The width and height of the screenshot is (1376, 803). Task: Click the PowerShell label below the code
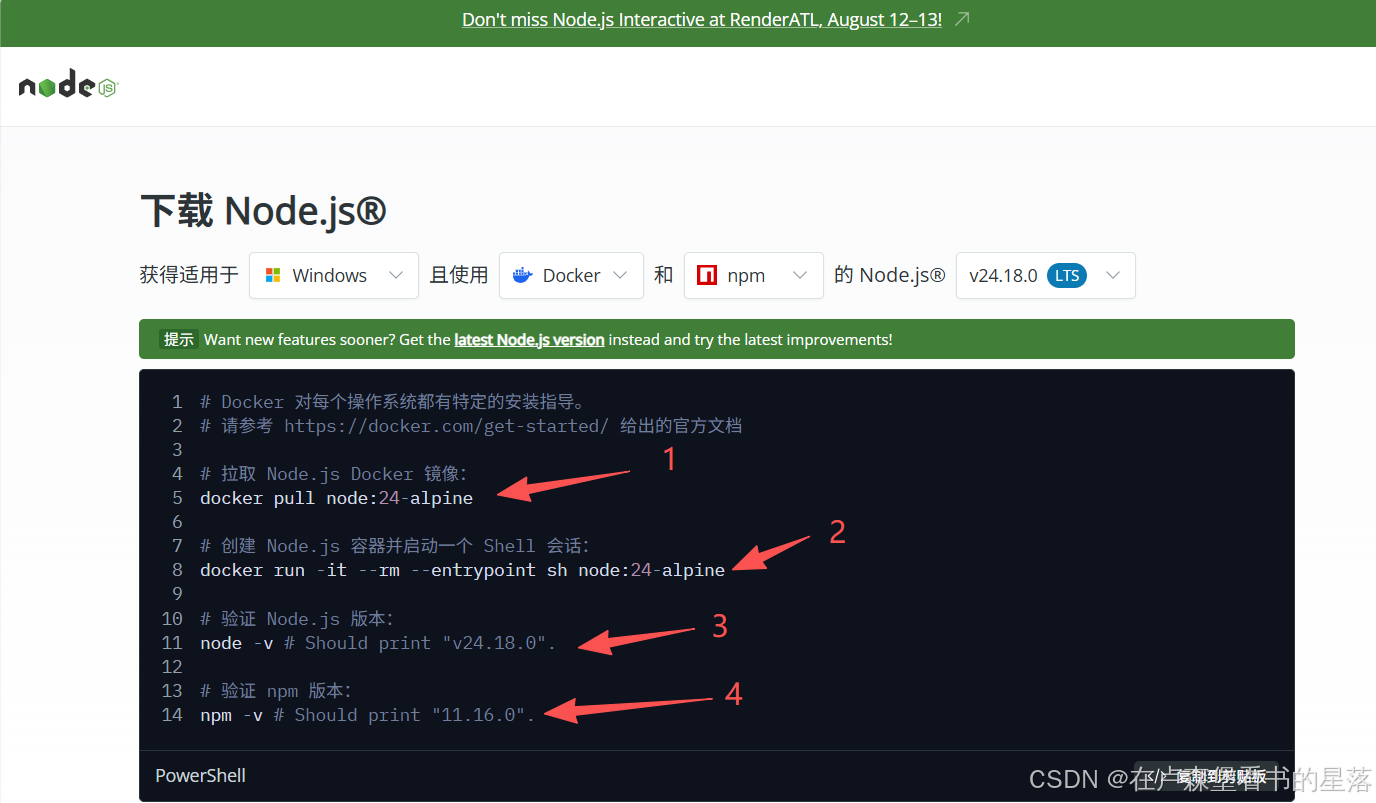point(200,776)
